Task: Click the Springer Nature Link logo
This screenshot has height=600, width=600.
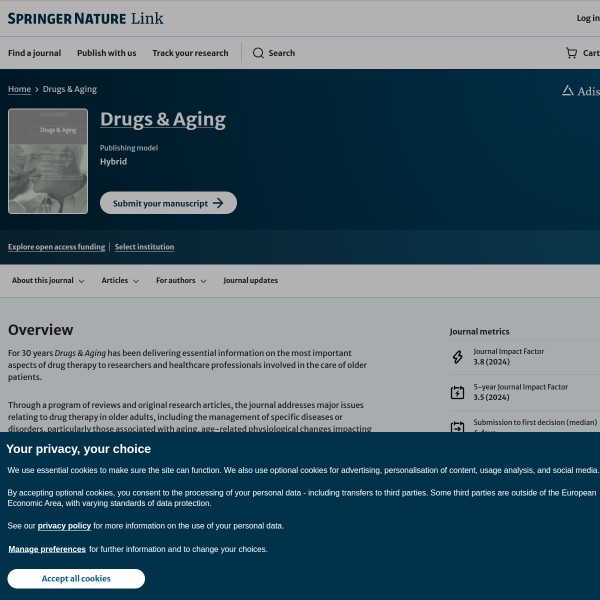Action: [85, 18]
